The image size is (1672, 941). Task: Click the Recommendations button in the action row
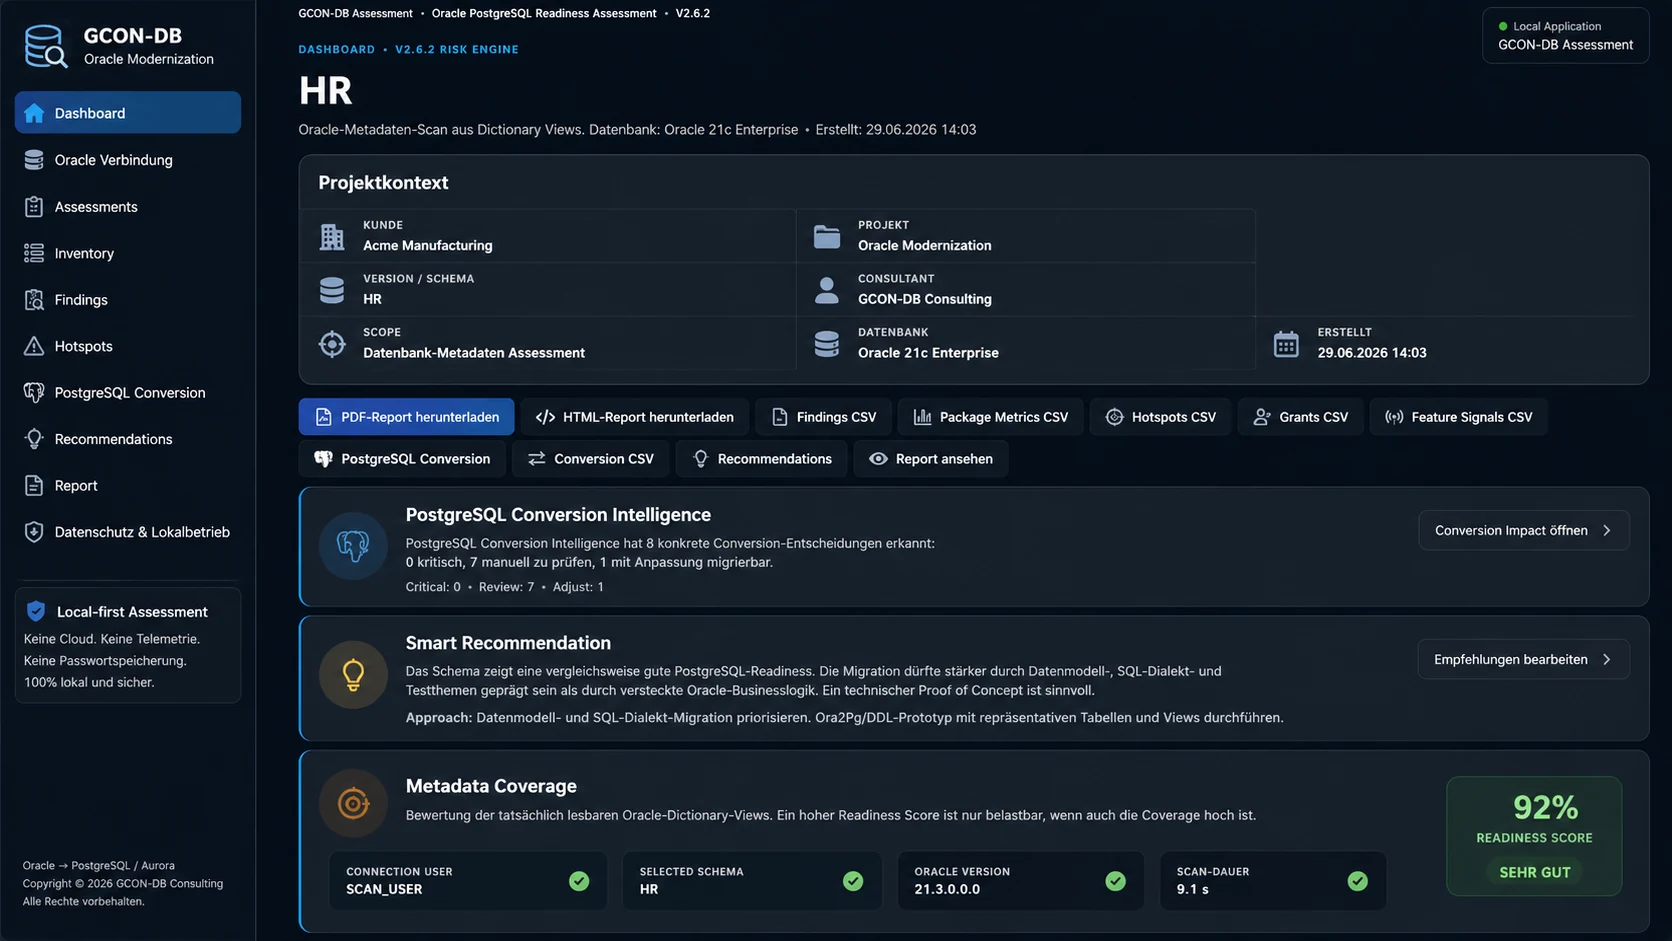[x=761, y=459]
